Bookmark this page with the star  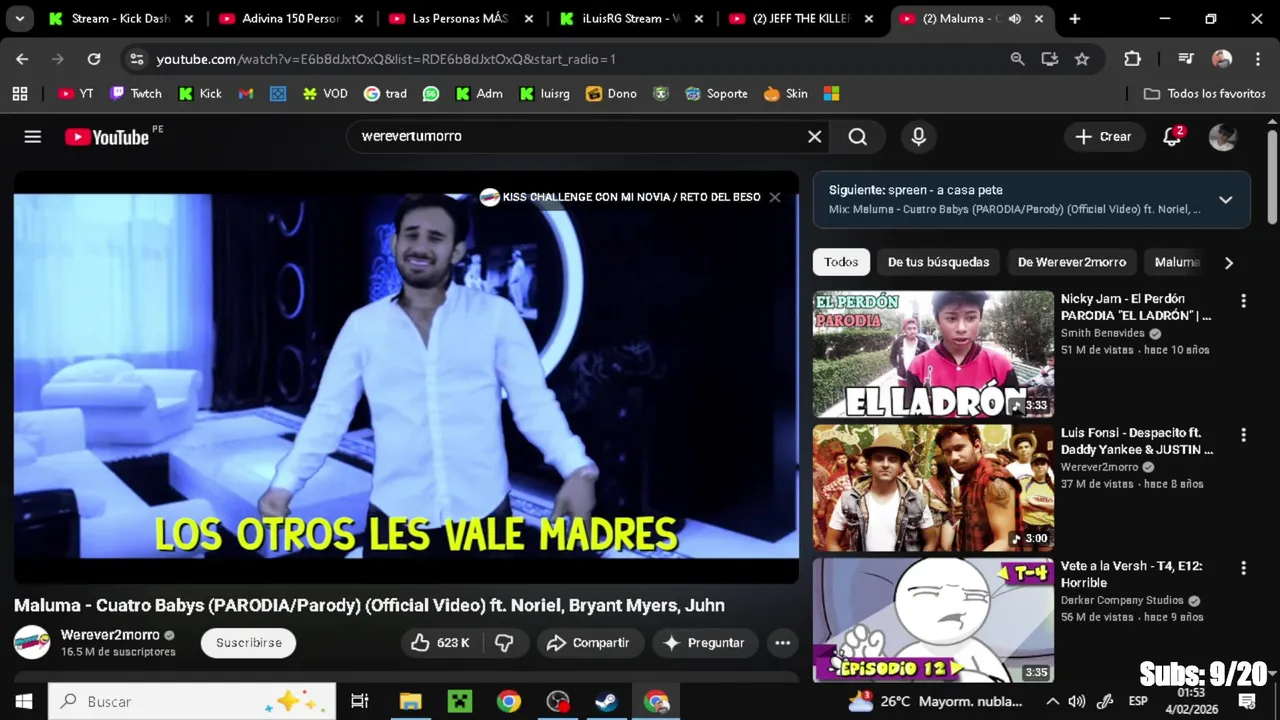click(x=1081, y=59)
